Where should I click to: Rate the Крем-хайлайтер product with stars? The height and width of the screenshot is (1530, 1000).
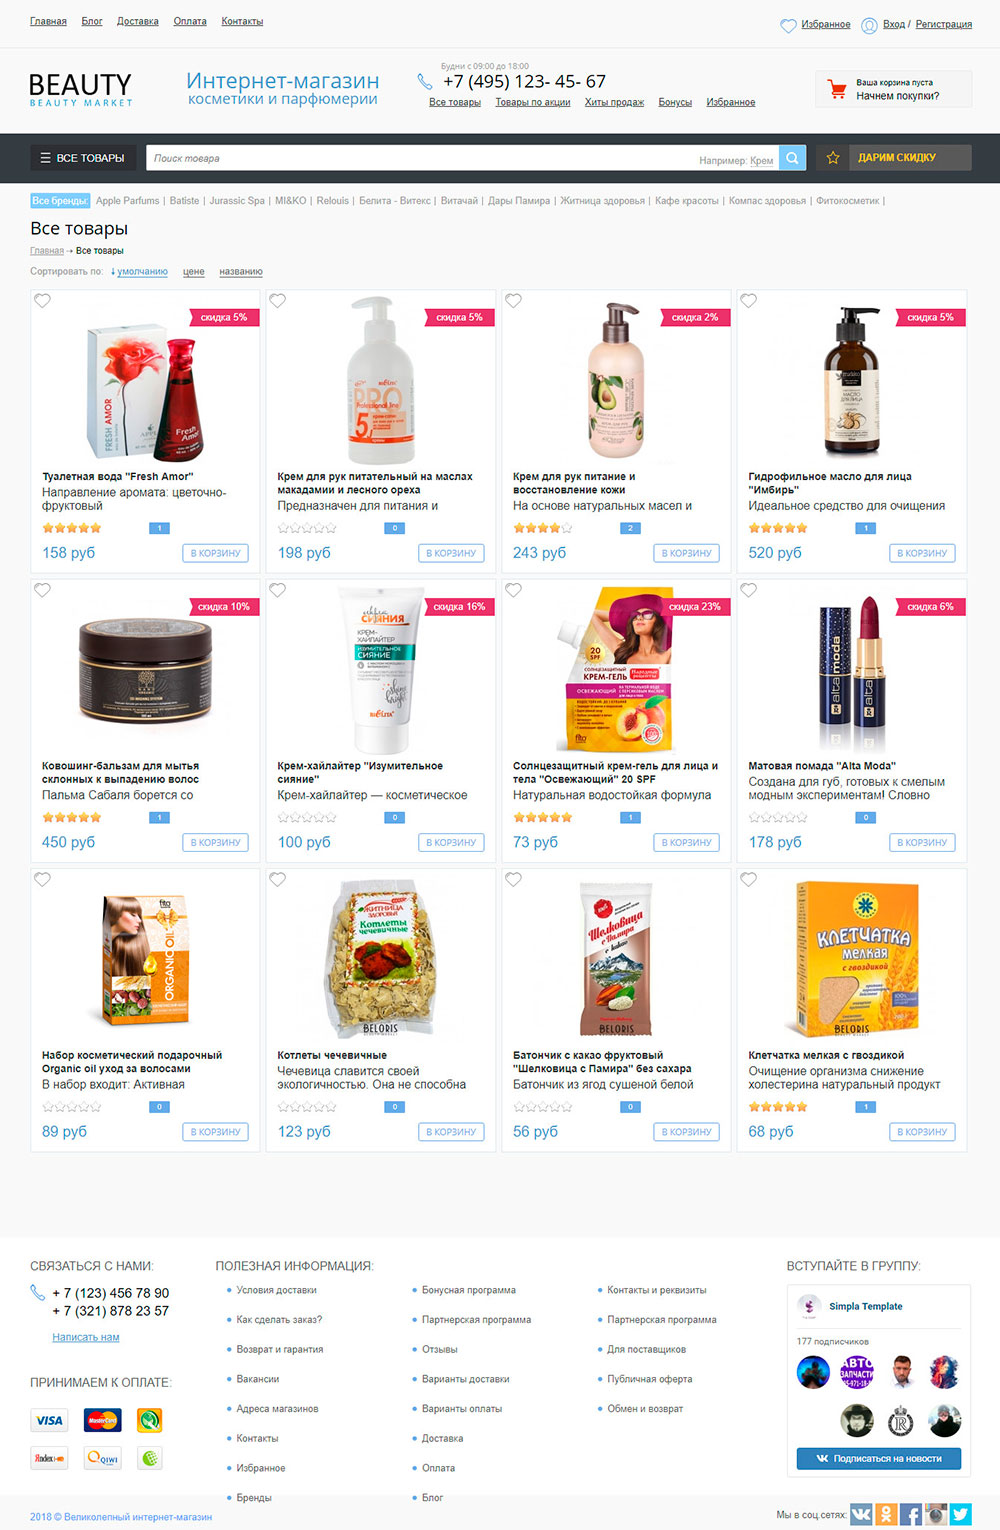point(307,818)
